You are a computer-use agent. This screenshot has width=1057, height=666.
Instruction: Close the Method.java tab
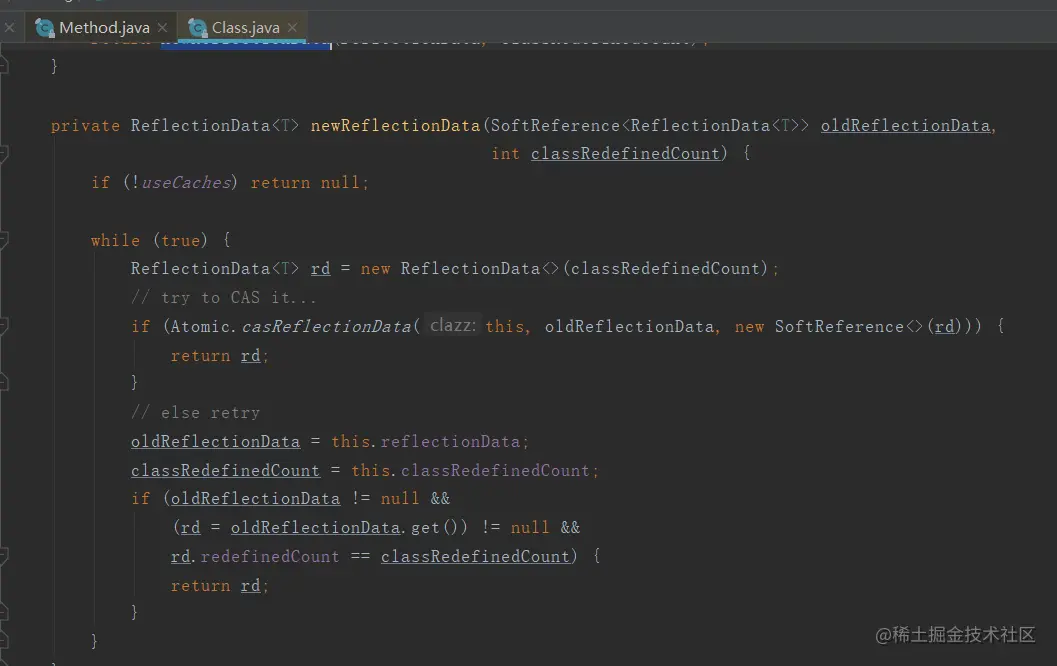point(162,28)
